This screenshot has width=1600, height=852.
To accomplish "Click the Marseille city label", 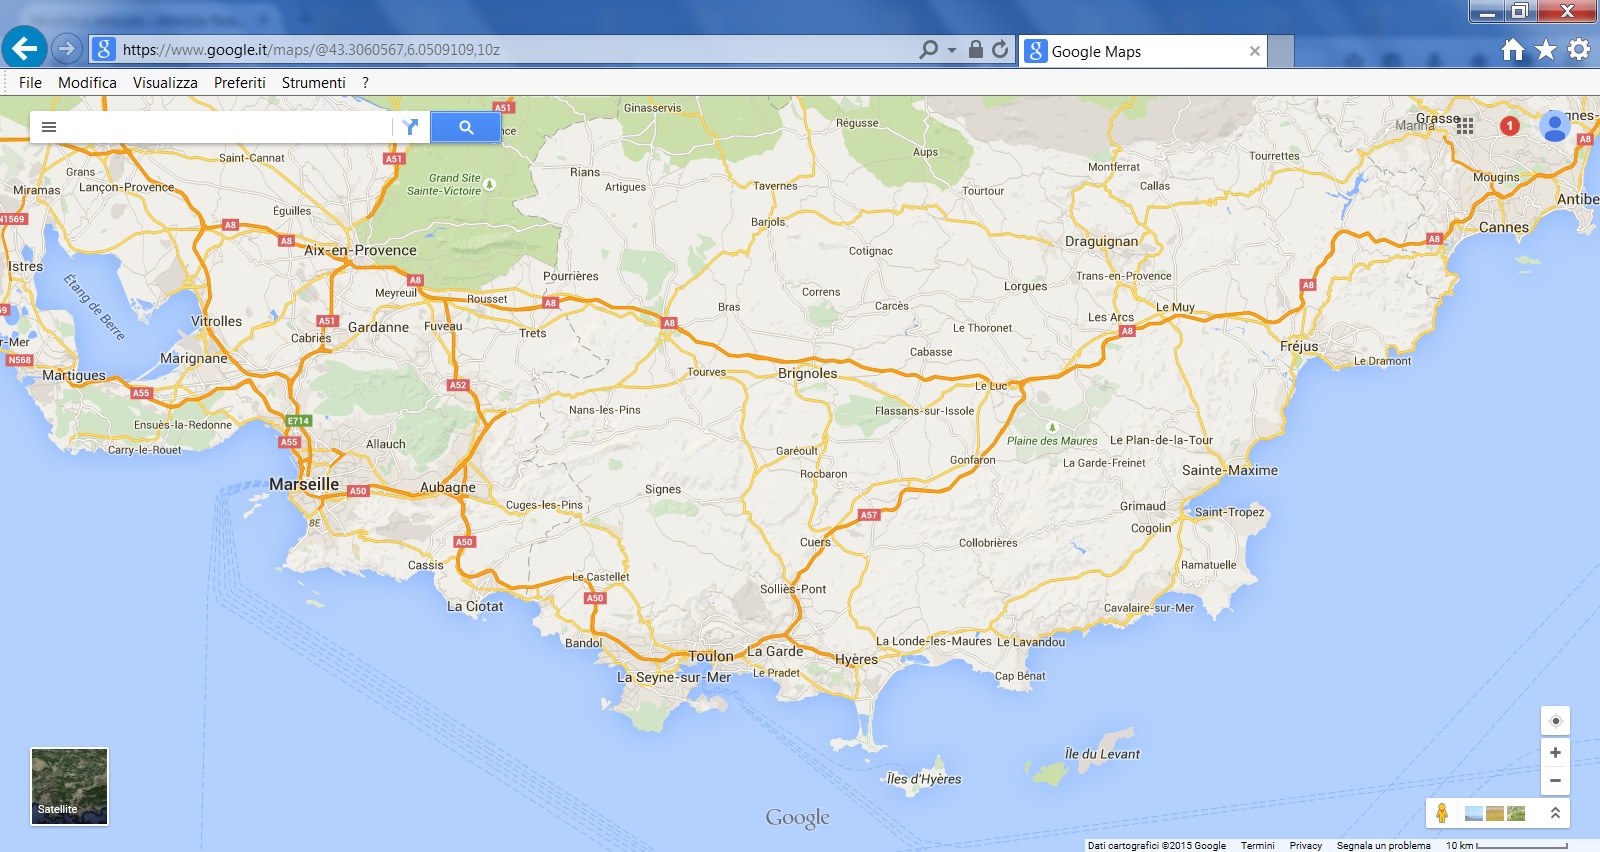I will [304, 484].
